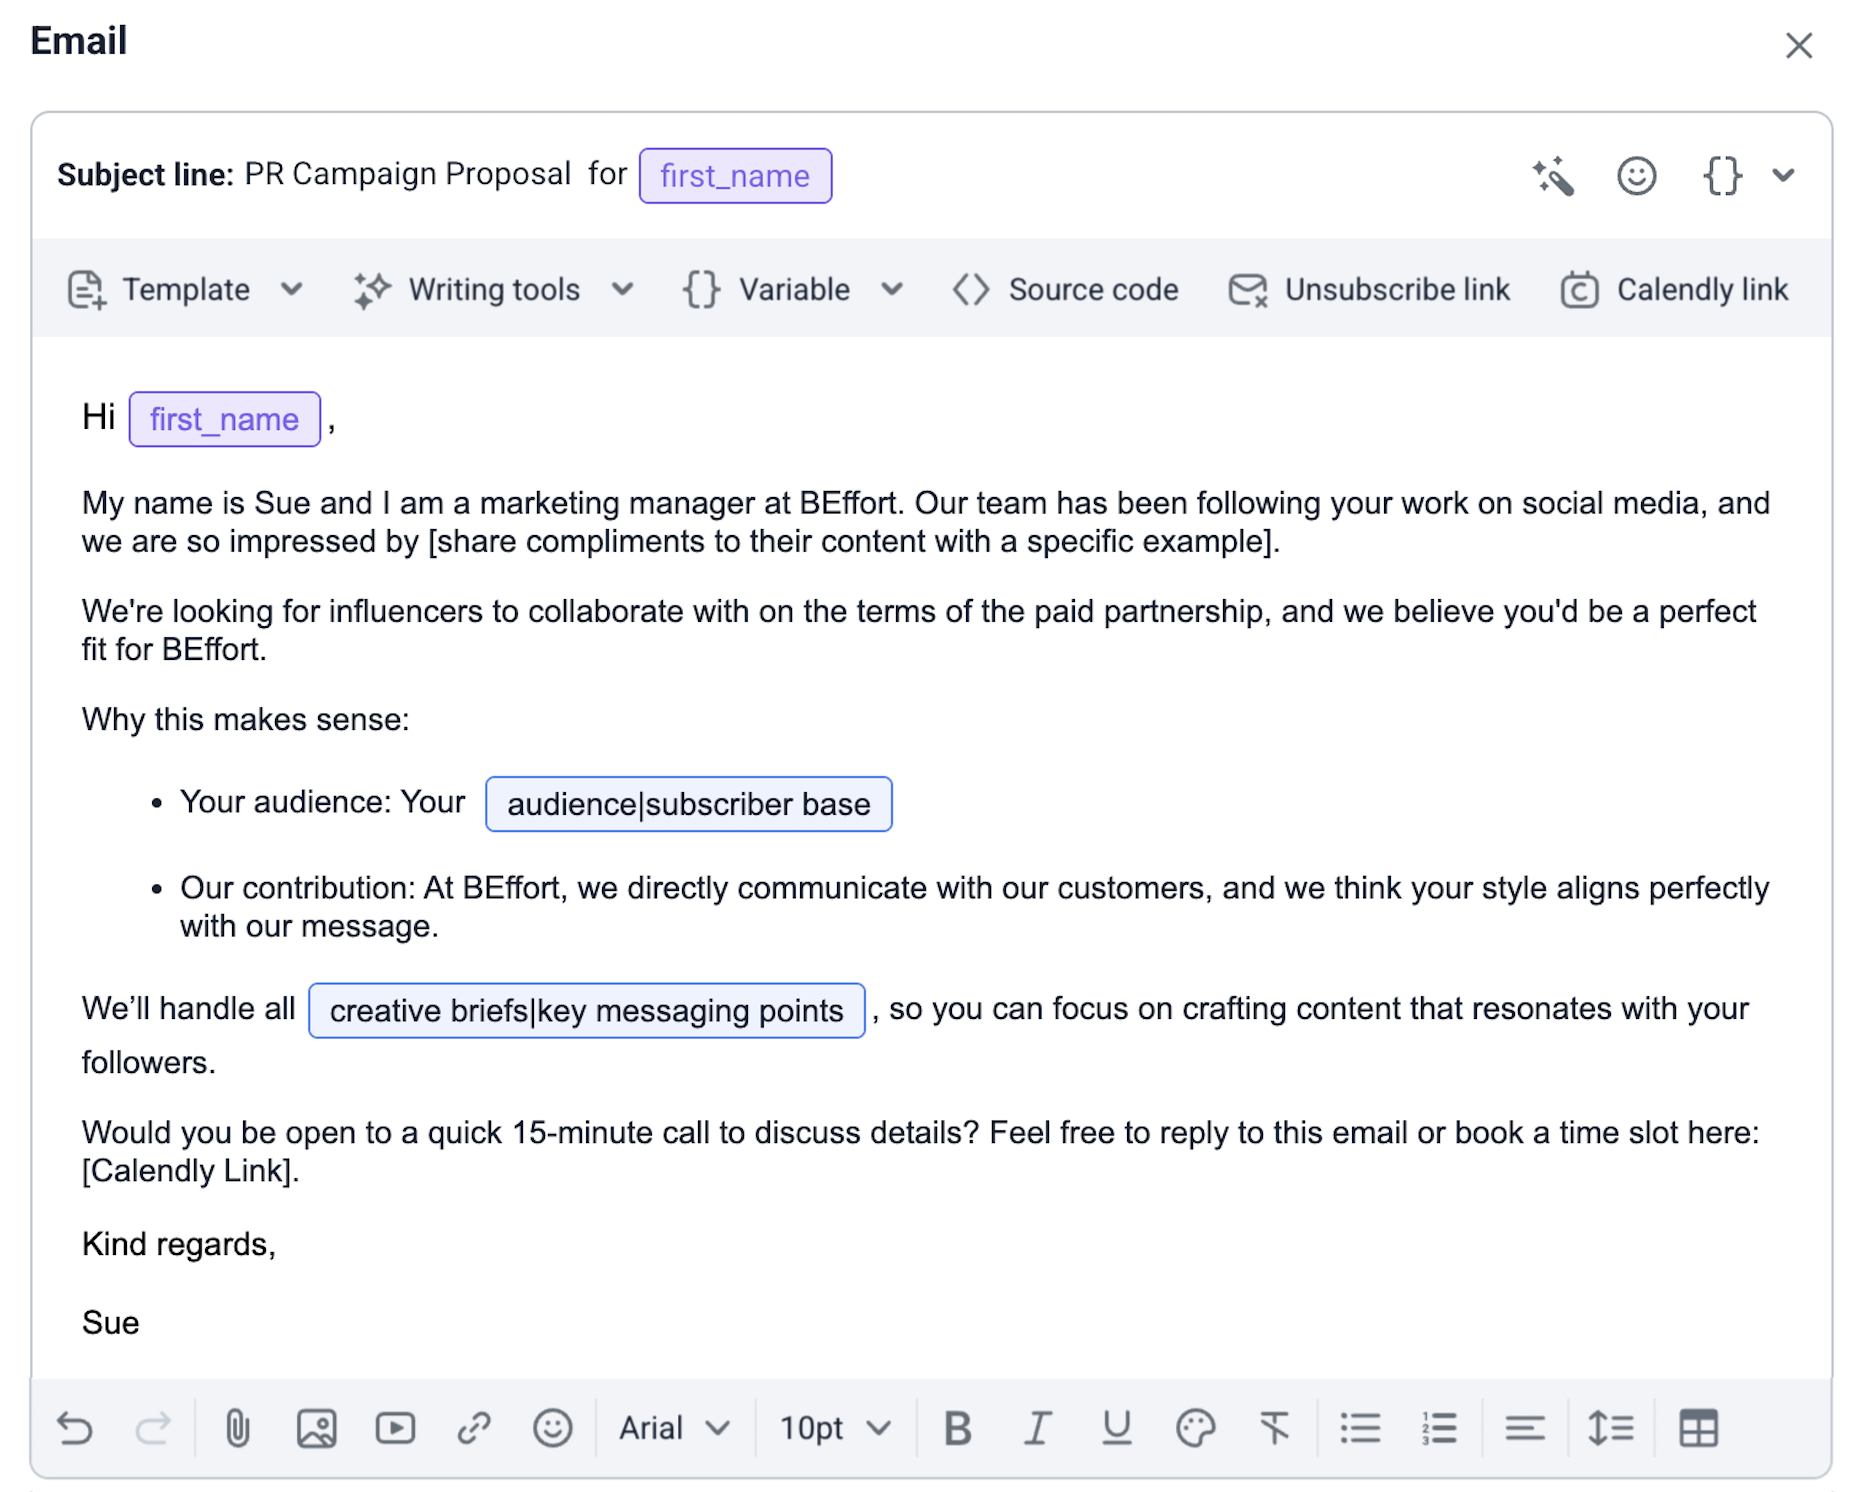Toggle bold formatting
The height and width of the screenshot is (1492, 1856).
pos(958,1428)
